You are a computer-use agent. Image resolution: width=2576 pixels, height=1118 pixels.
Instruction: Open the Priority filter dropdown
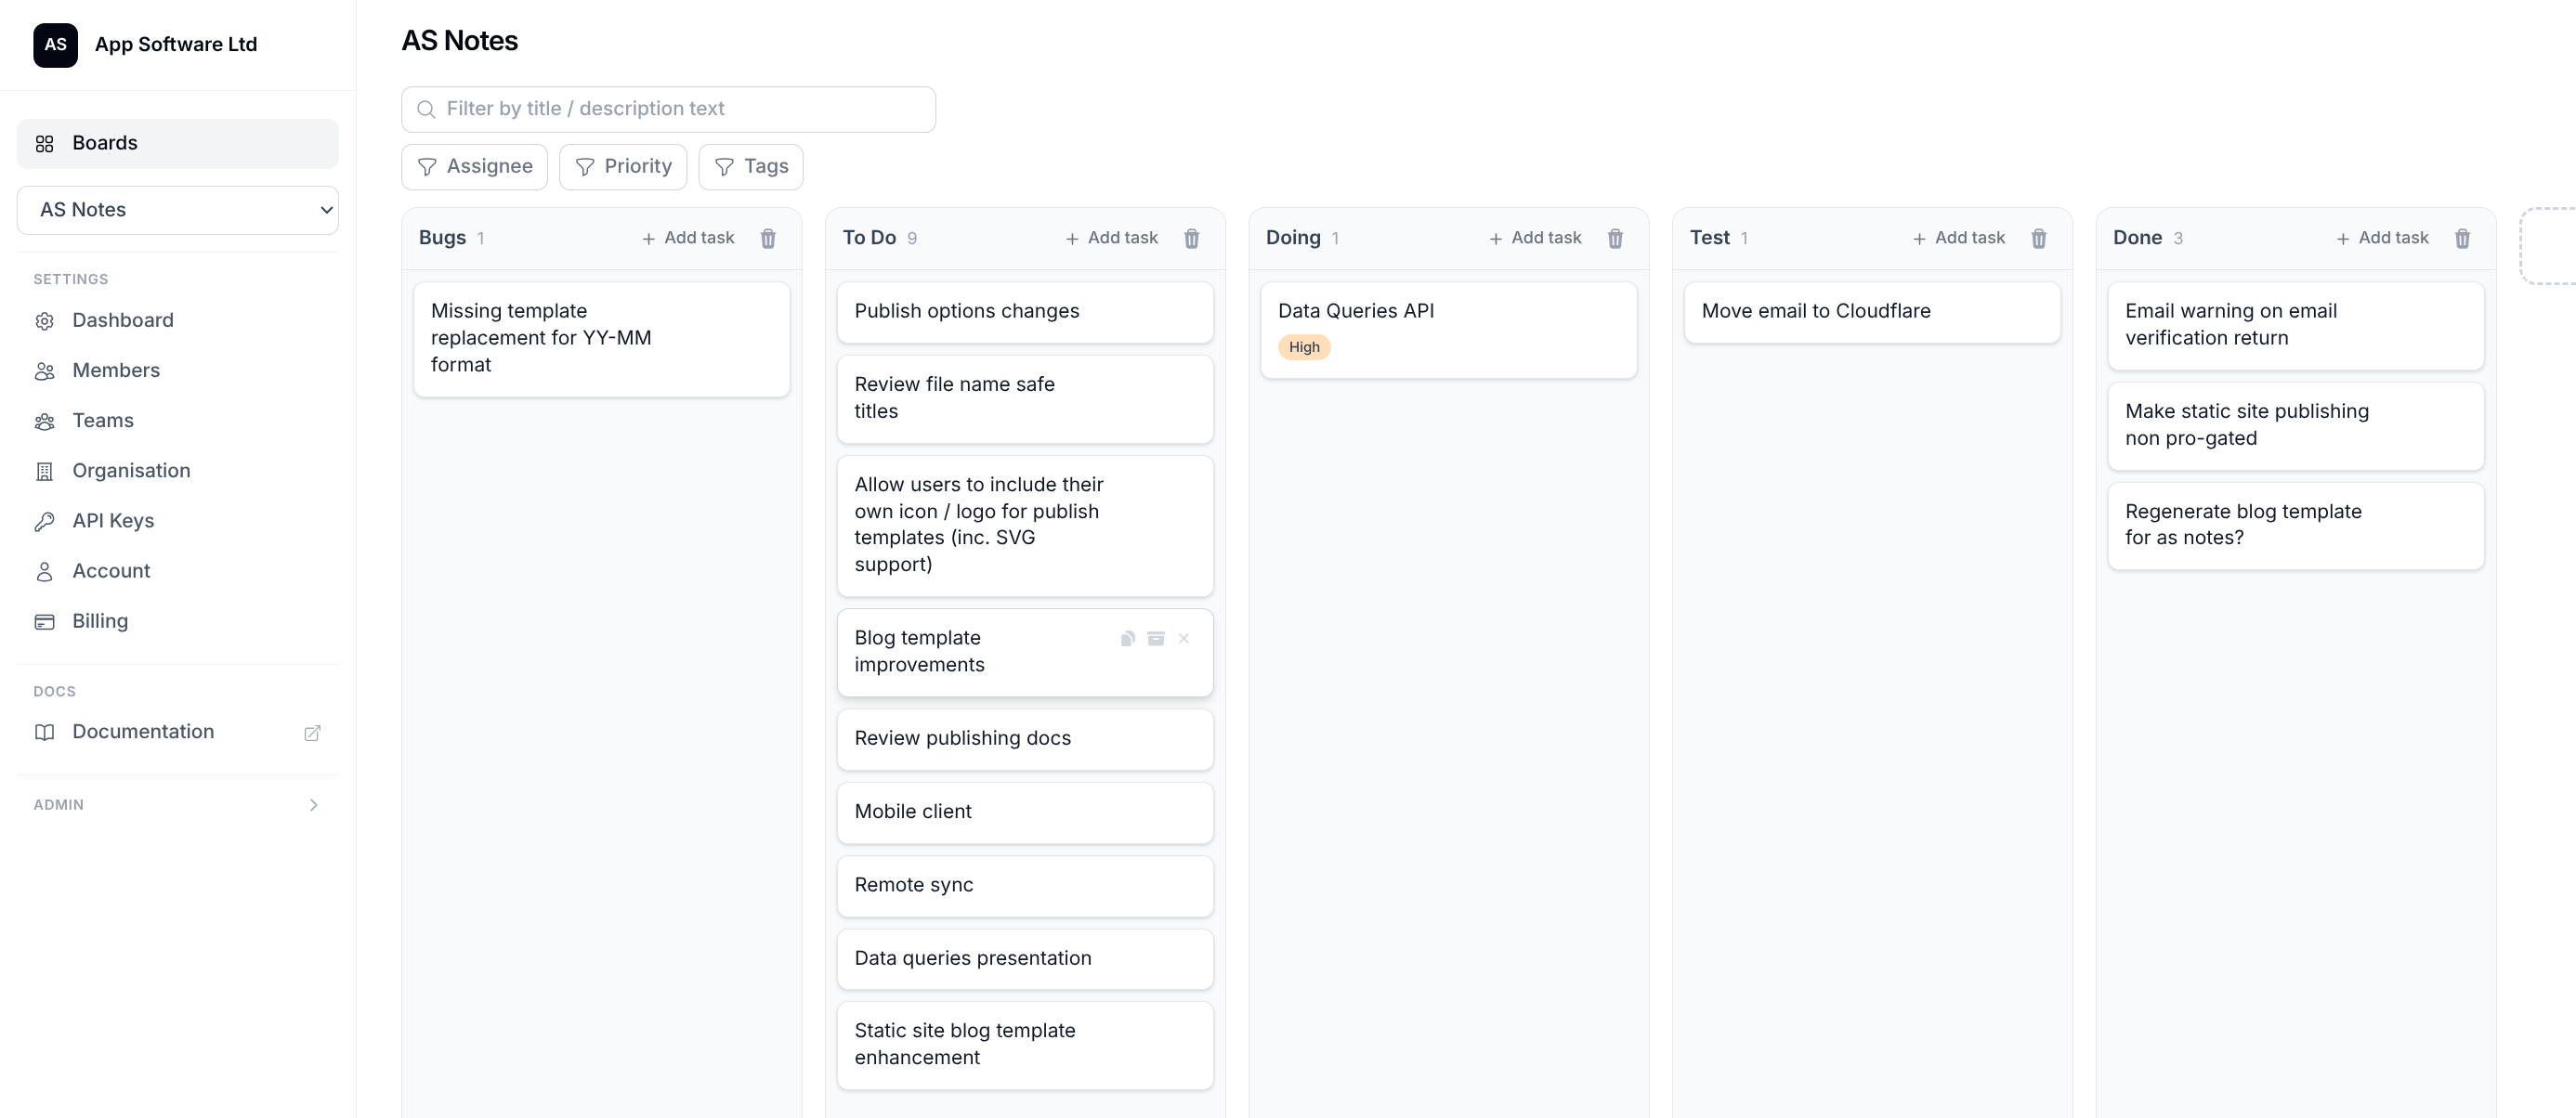[622, 167]
